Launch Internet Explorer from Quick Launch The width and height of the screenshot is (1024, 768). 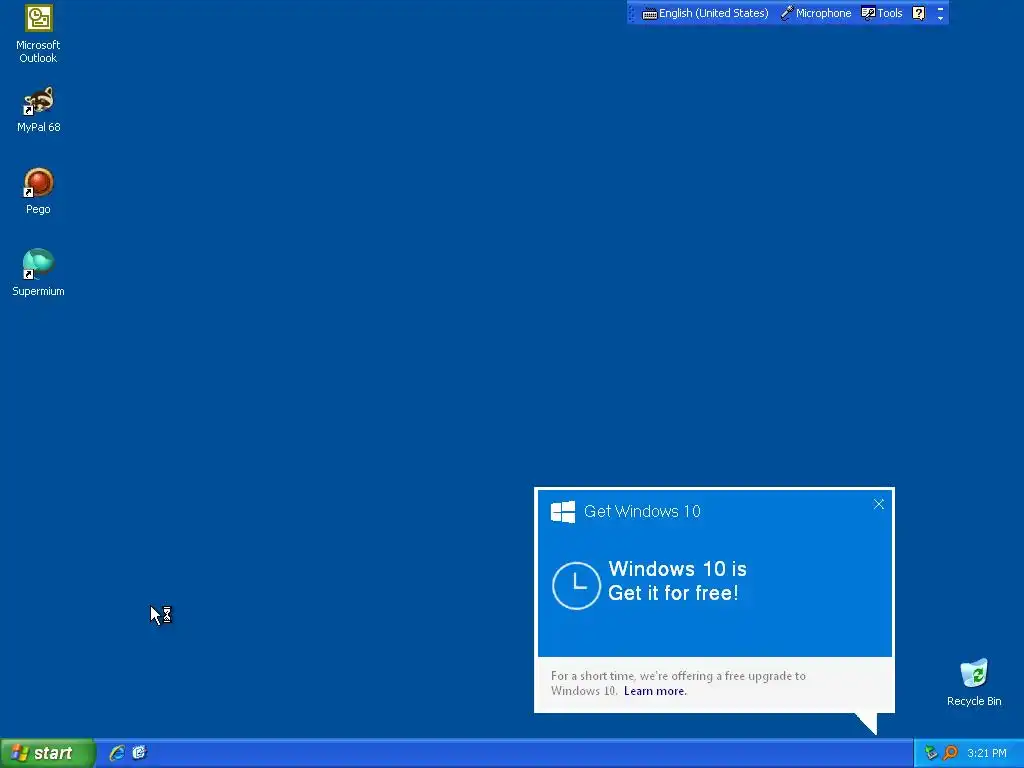click(117, 753)
